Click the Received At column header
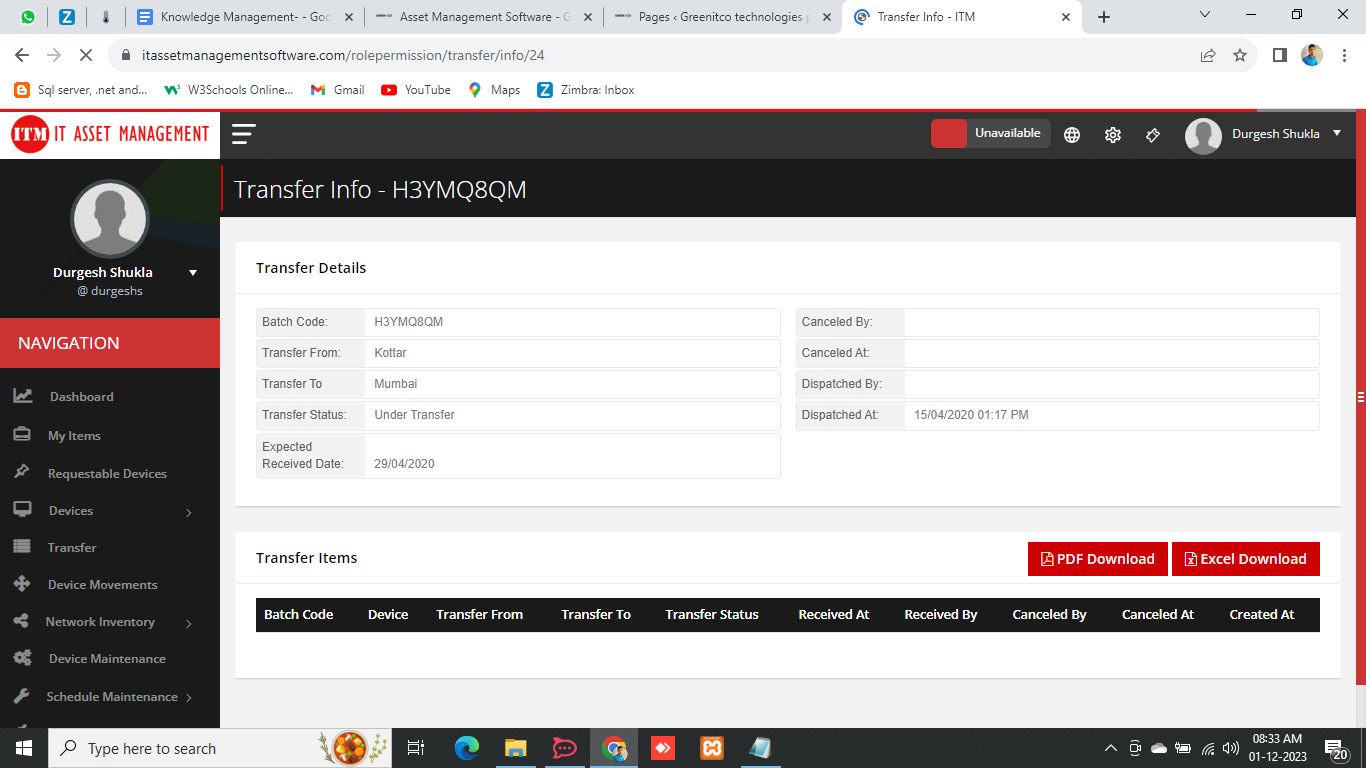The height and width of the screenshot is (768, 1366). click(834, 615)
